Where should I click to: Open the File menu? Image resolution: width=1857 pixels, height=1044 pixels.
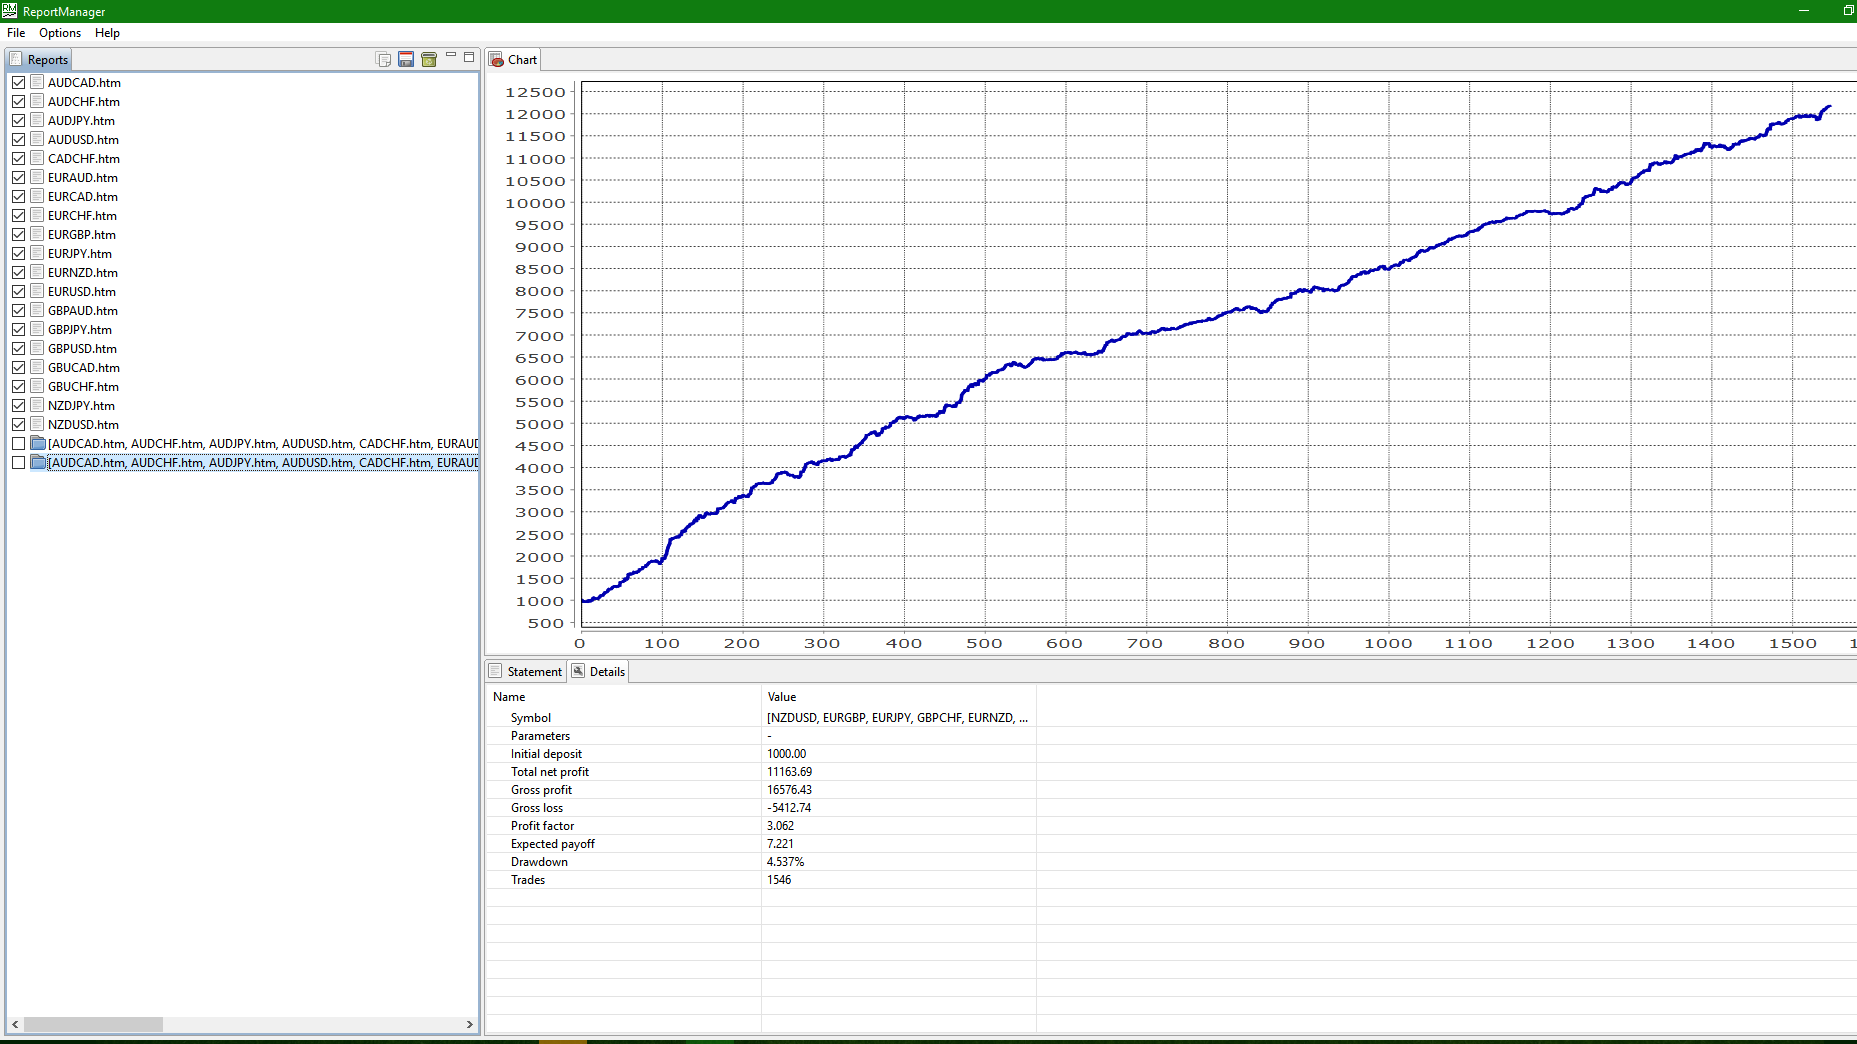(x=16, y=33)
